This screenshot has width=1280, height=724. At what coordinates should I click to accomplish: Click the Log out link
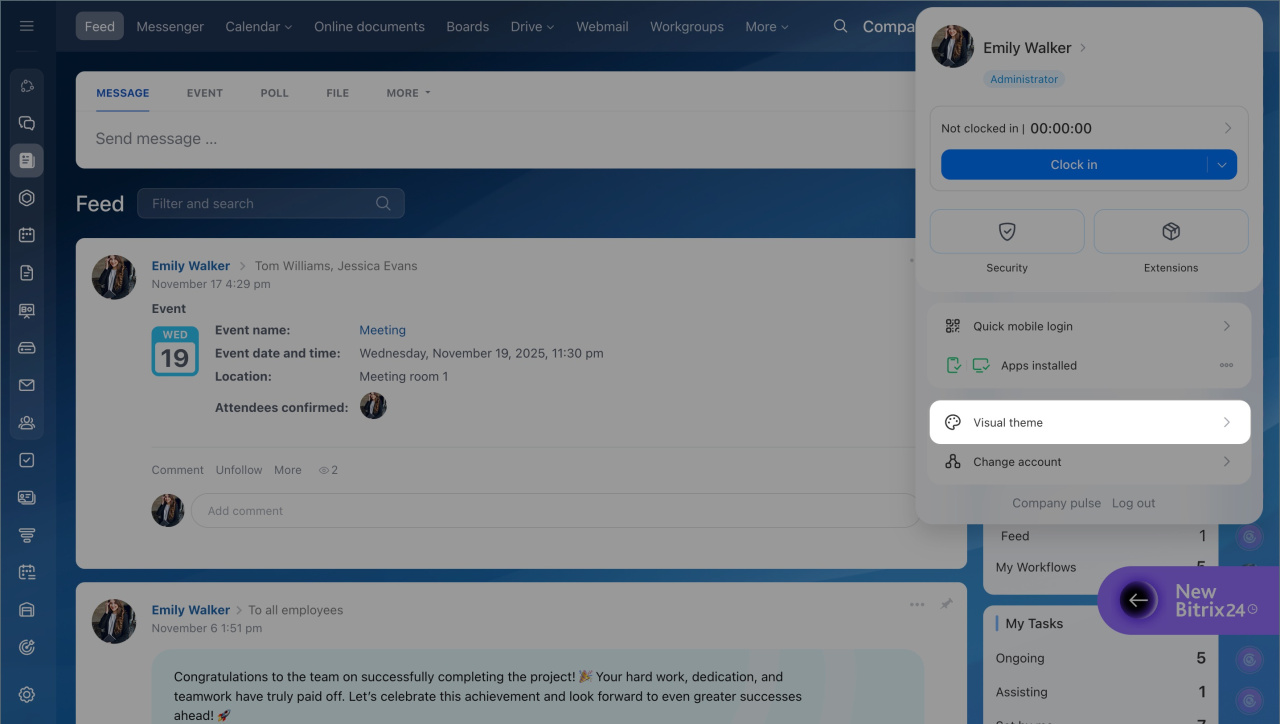(x=1133, y=503)
